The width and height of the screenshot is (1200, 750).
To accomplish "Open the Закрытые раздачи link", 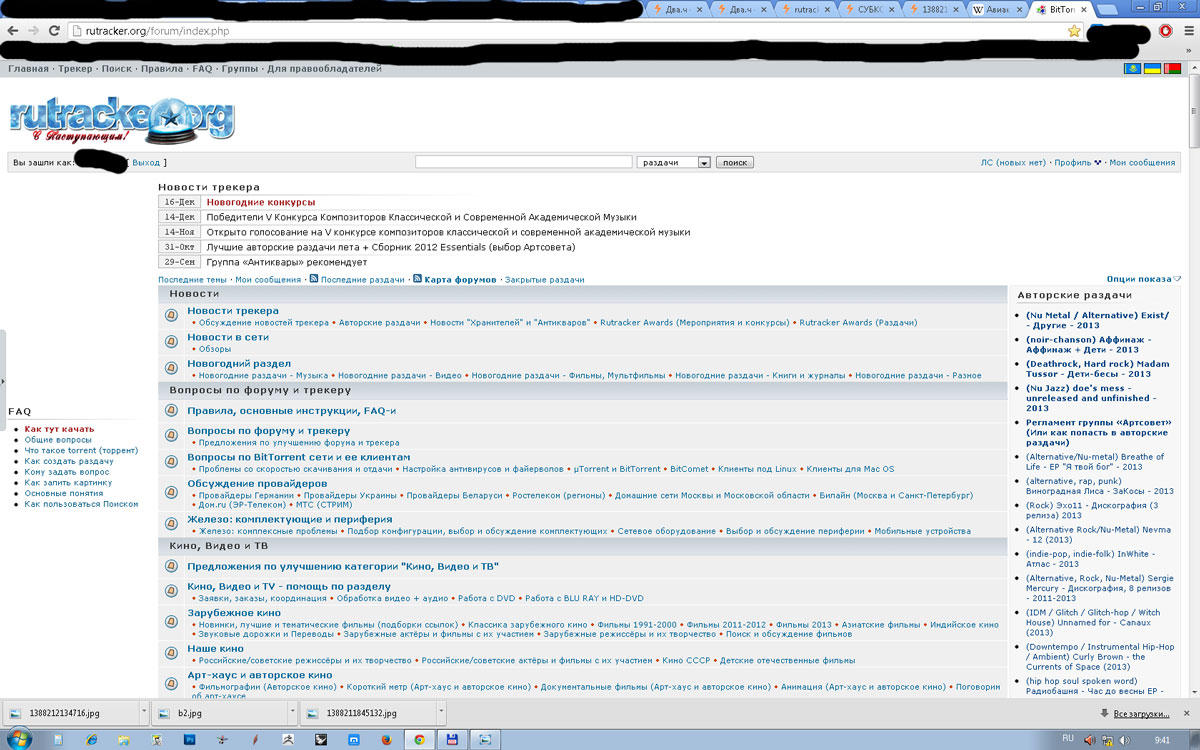I will tap(545, 279).
